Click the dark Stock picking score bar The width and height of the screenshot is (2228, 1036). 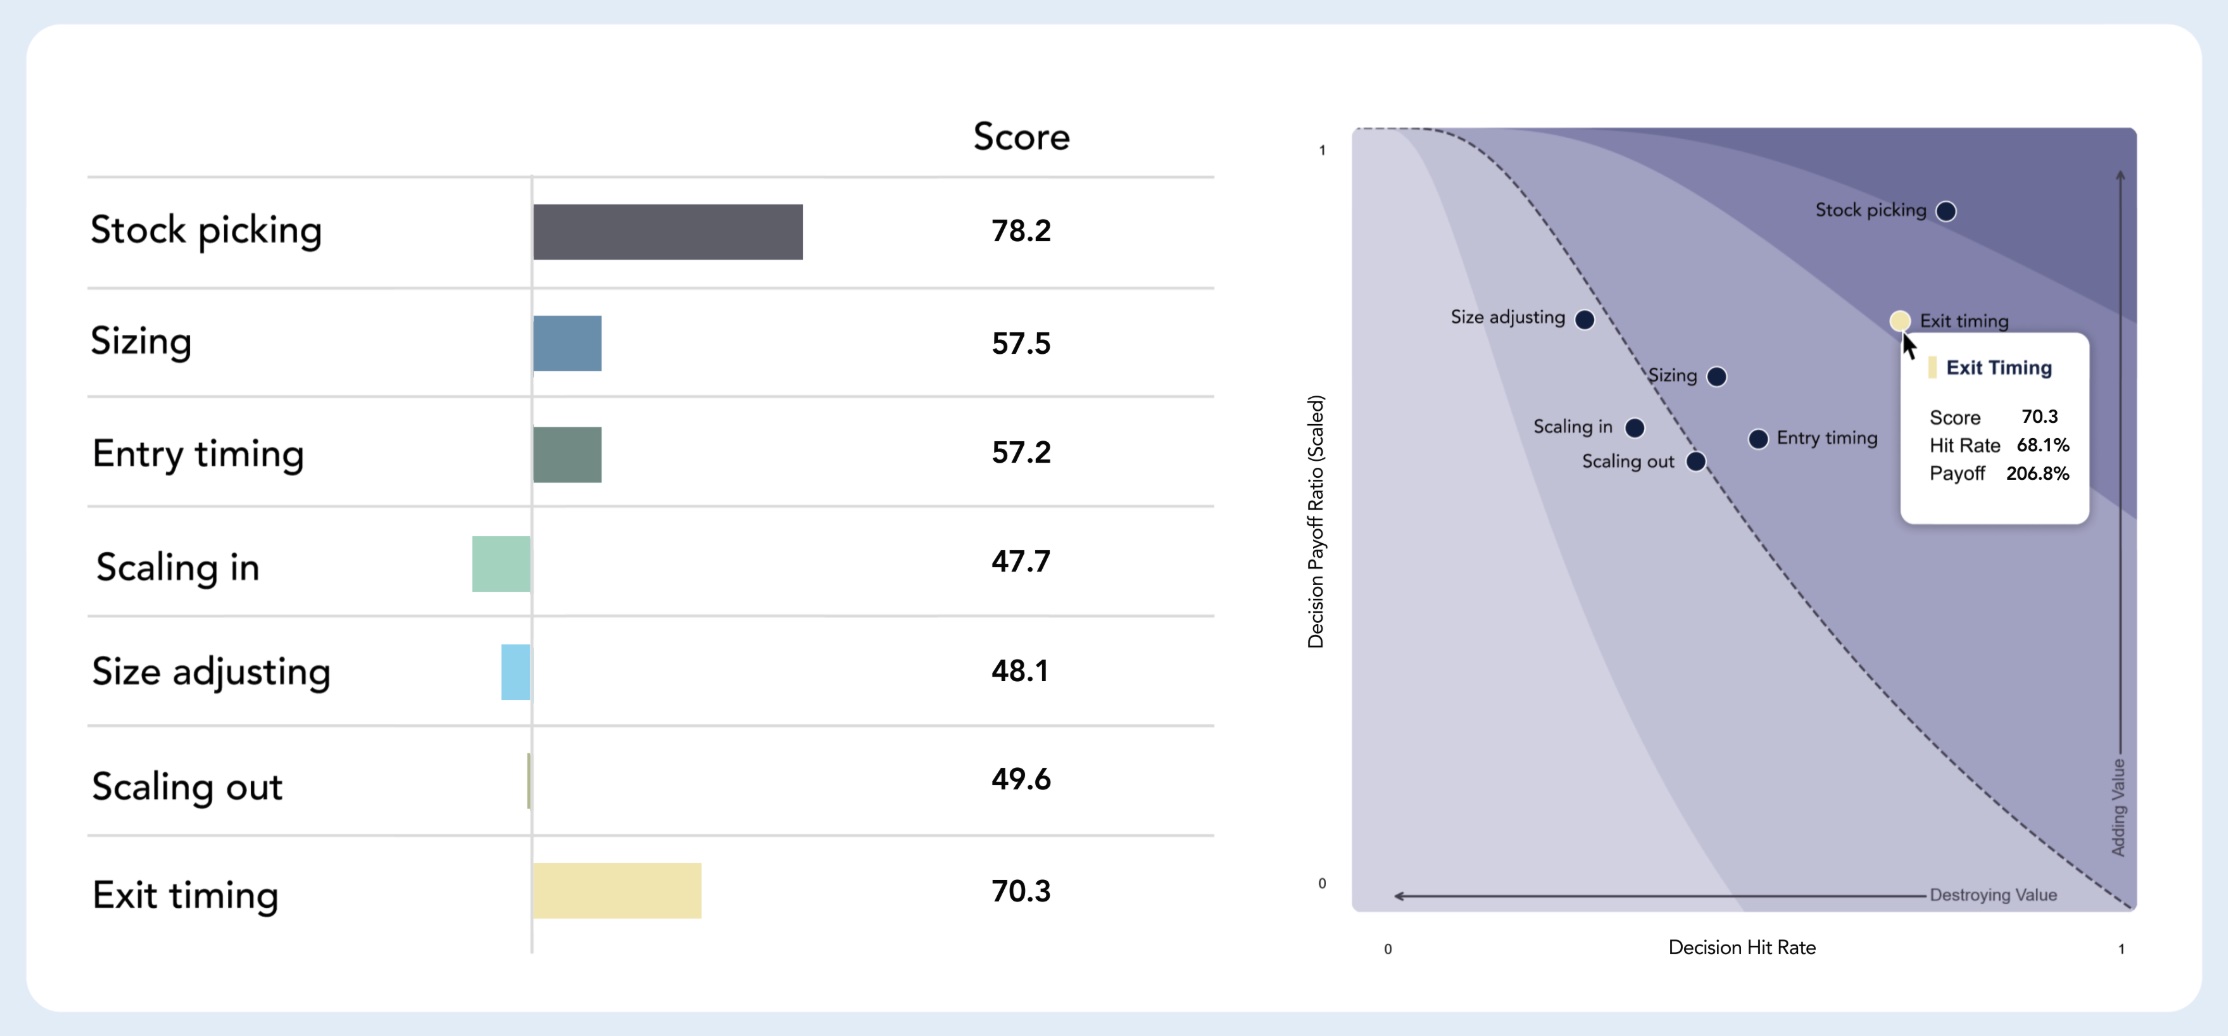point(668,232)
